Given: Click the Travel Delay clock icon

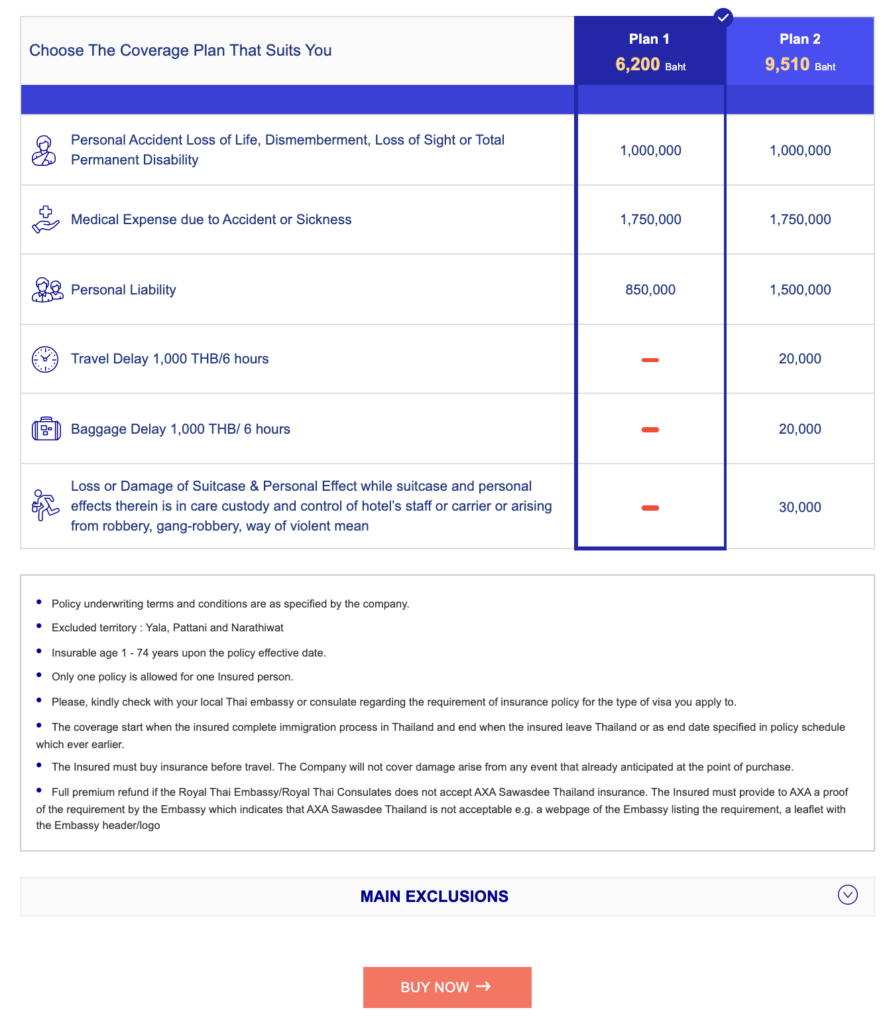Looking at the screenshot, I should point(45,359).
